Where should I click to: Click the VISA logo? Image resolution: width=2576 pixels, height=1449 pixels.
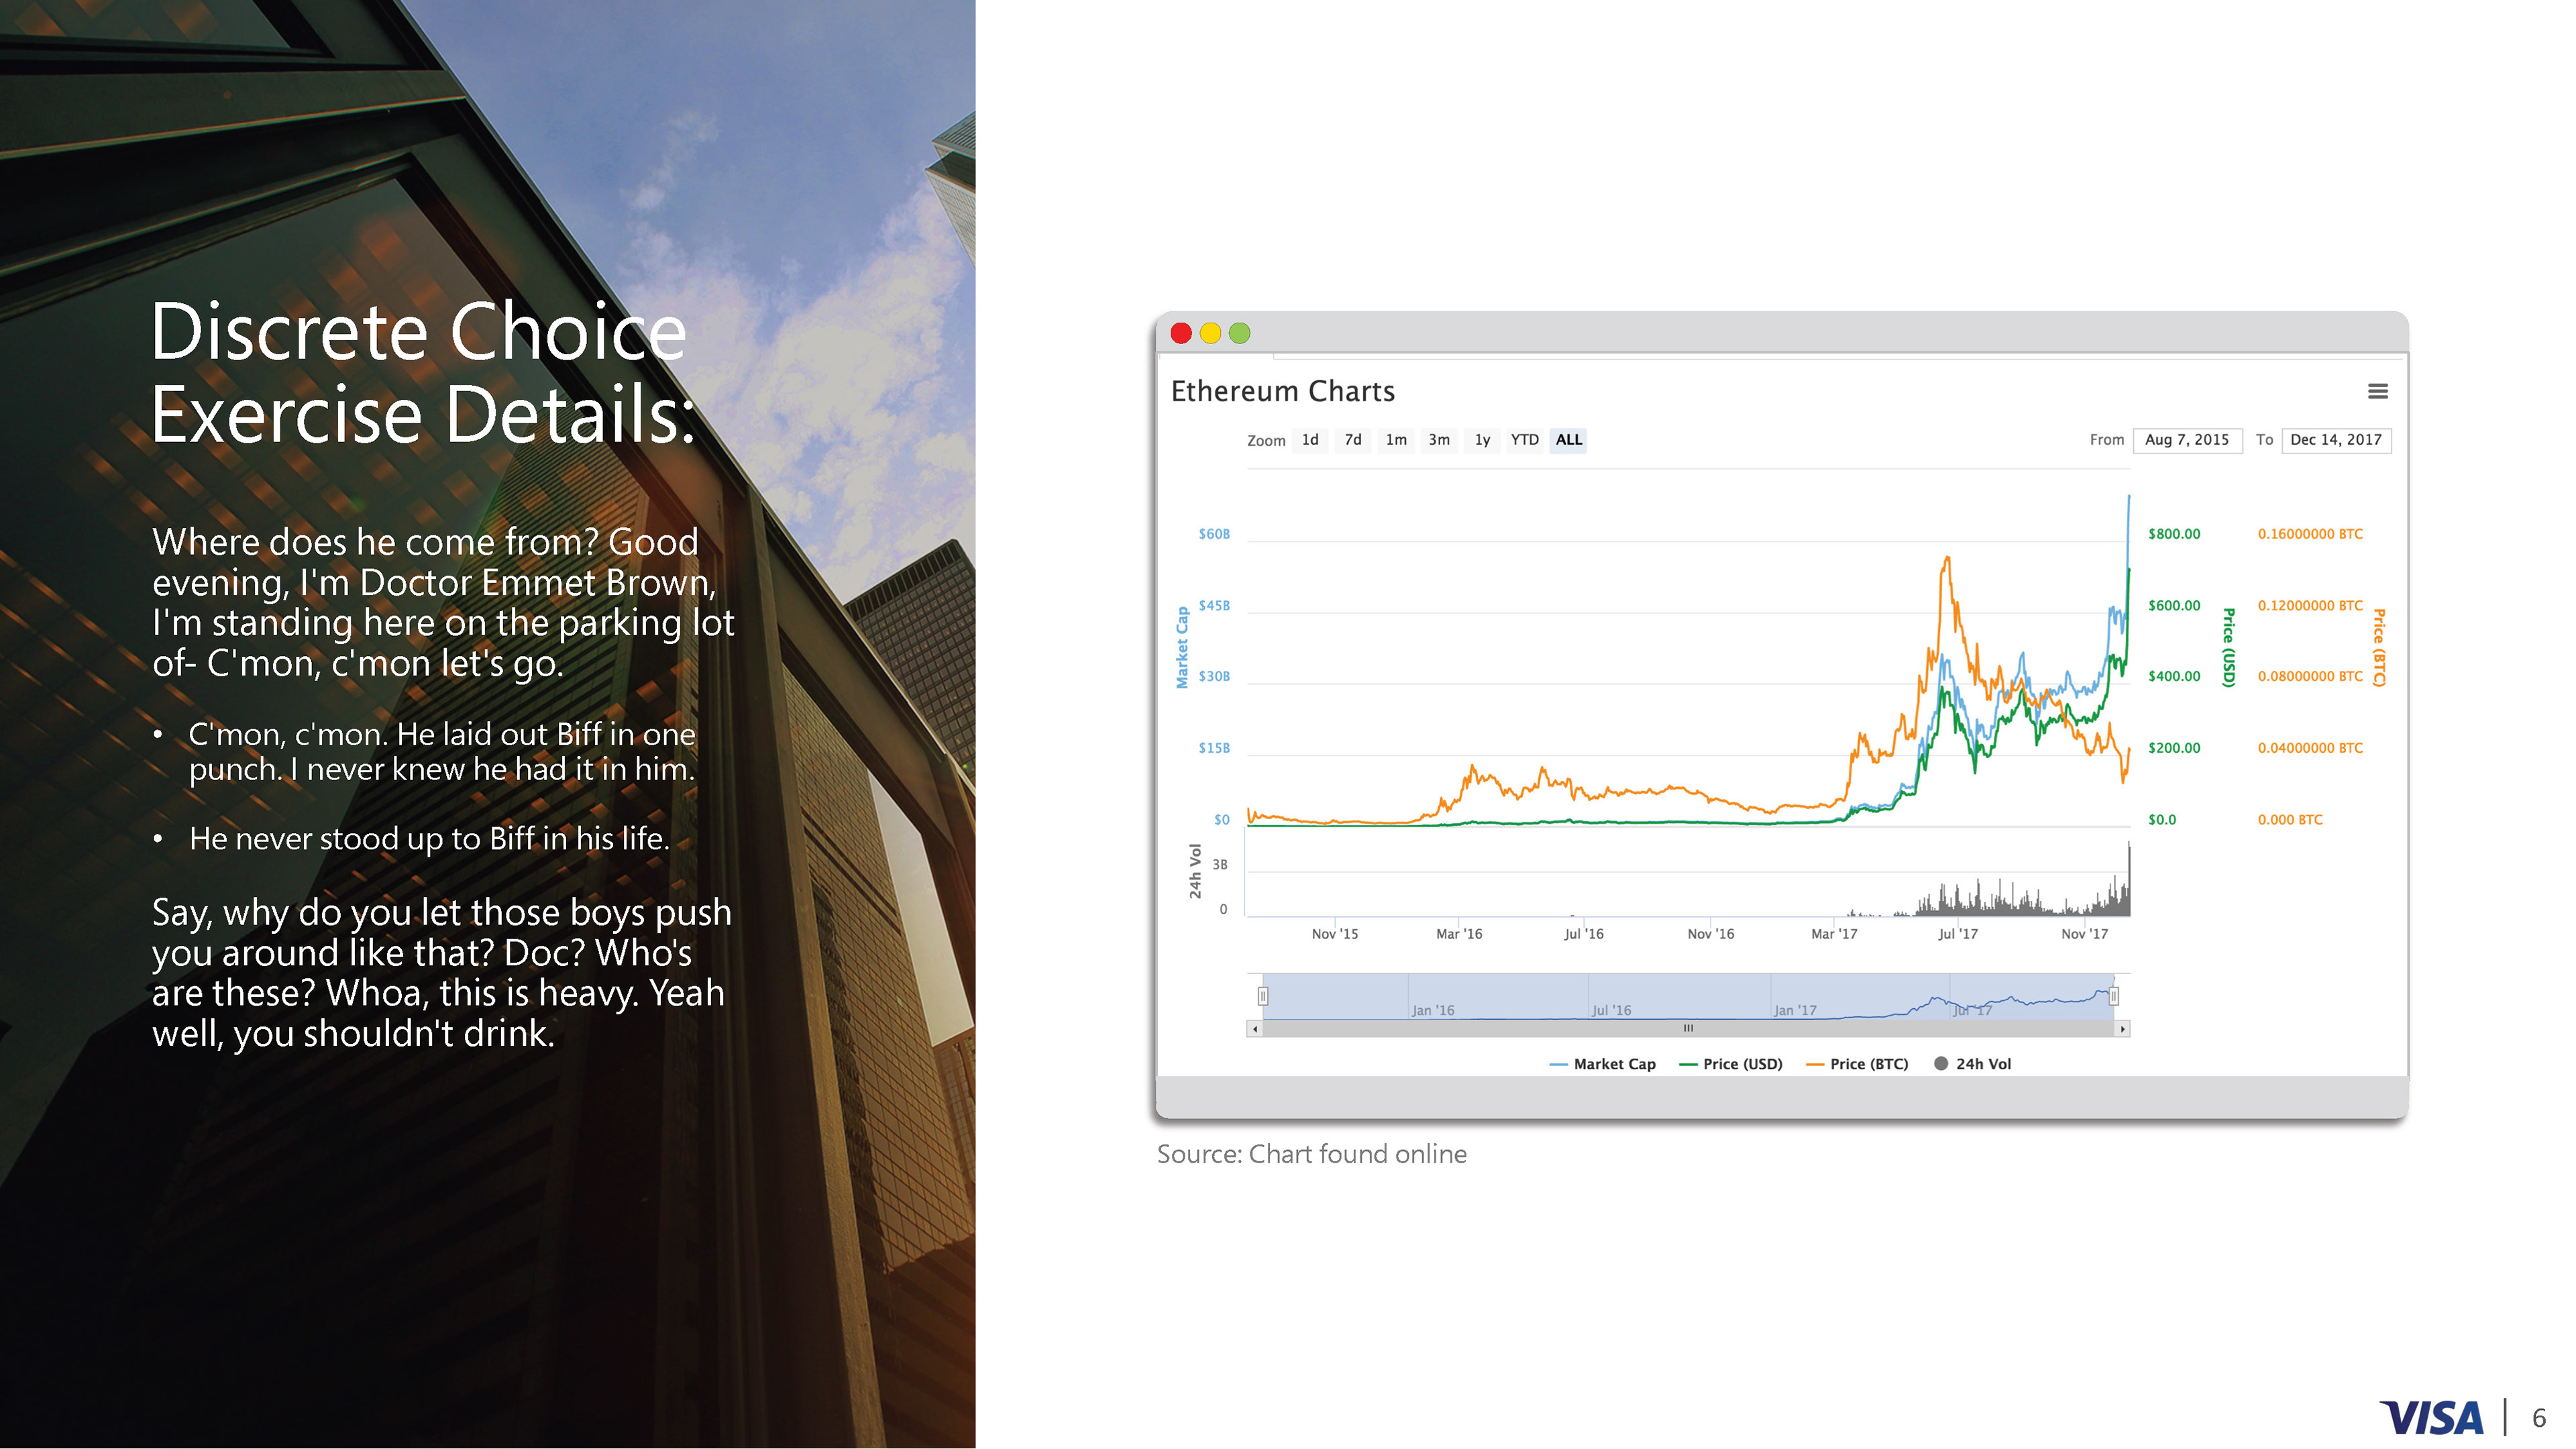point(2431,1418)
